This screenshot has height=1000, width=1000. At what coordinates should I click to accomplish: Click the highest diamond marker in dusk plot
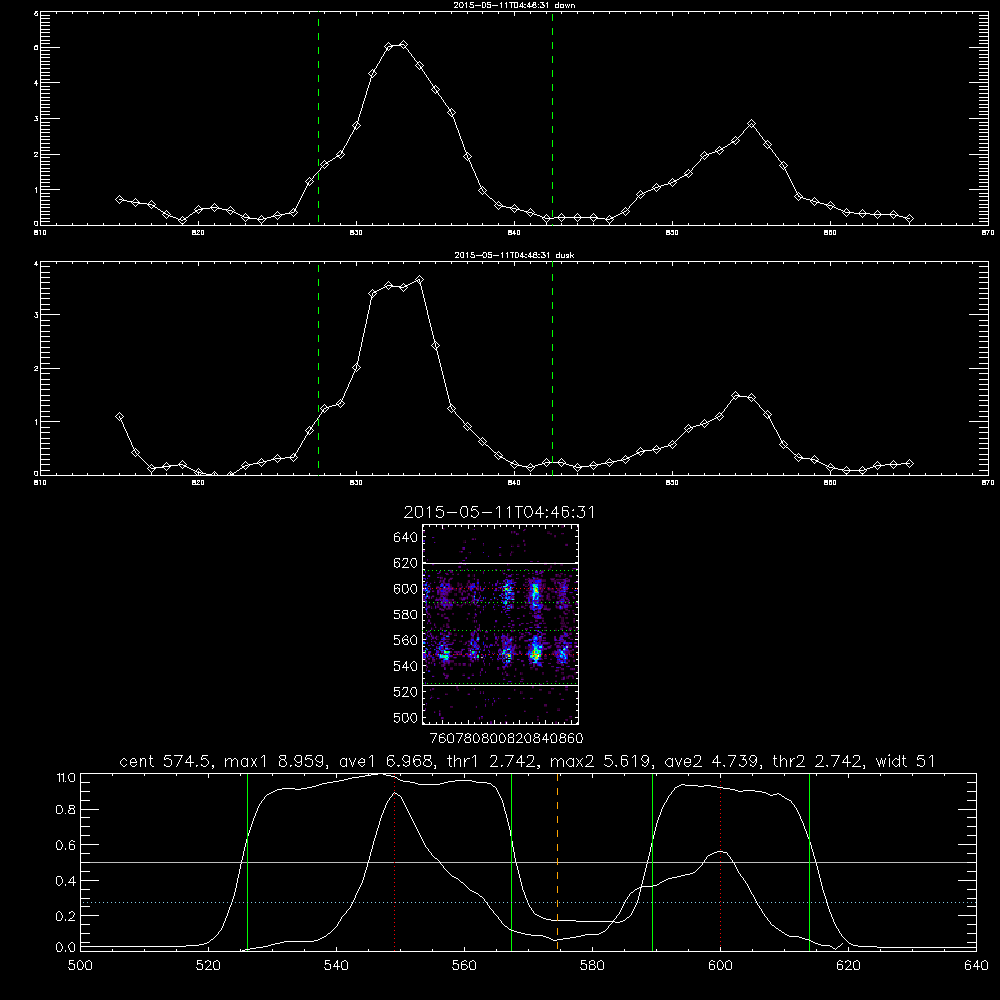click(x=419, y=279)
